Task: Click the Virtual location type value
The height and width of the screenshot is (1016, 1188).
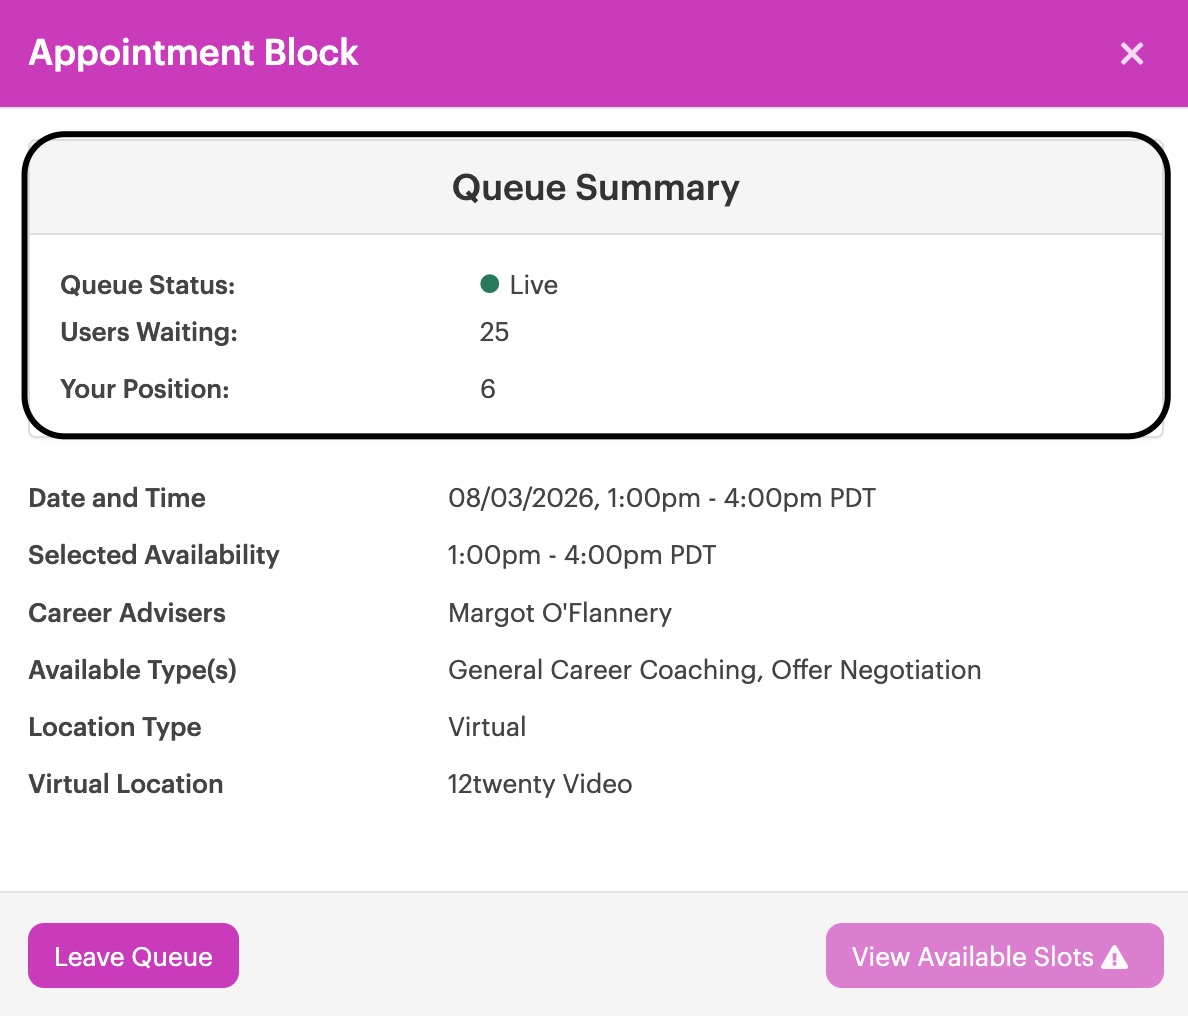Action: pos(487,727)
